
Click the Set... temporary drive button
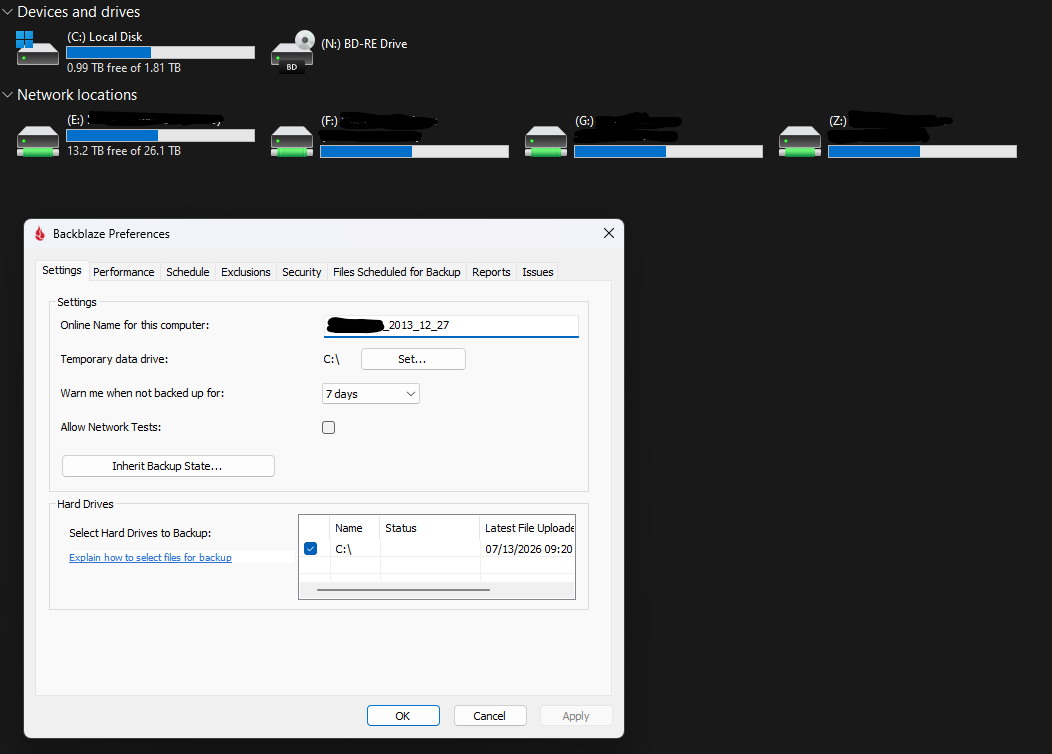click(x=413, y=359)
